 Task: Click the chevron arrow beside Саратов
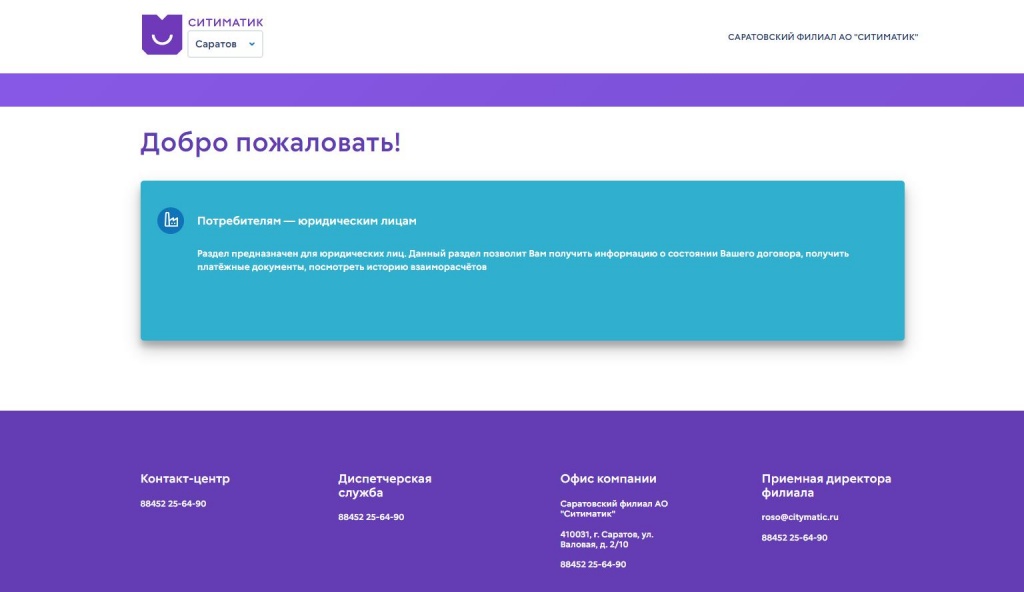tap(252, 44)
